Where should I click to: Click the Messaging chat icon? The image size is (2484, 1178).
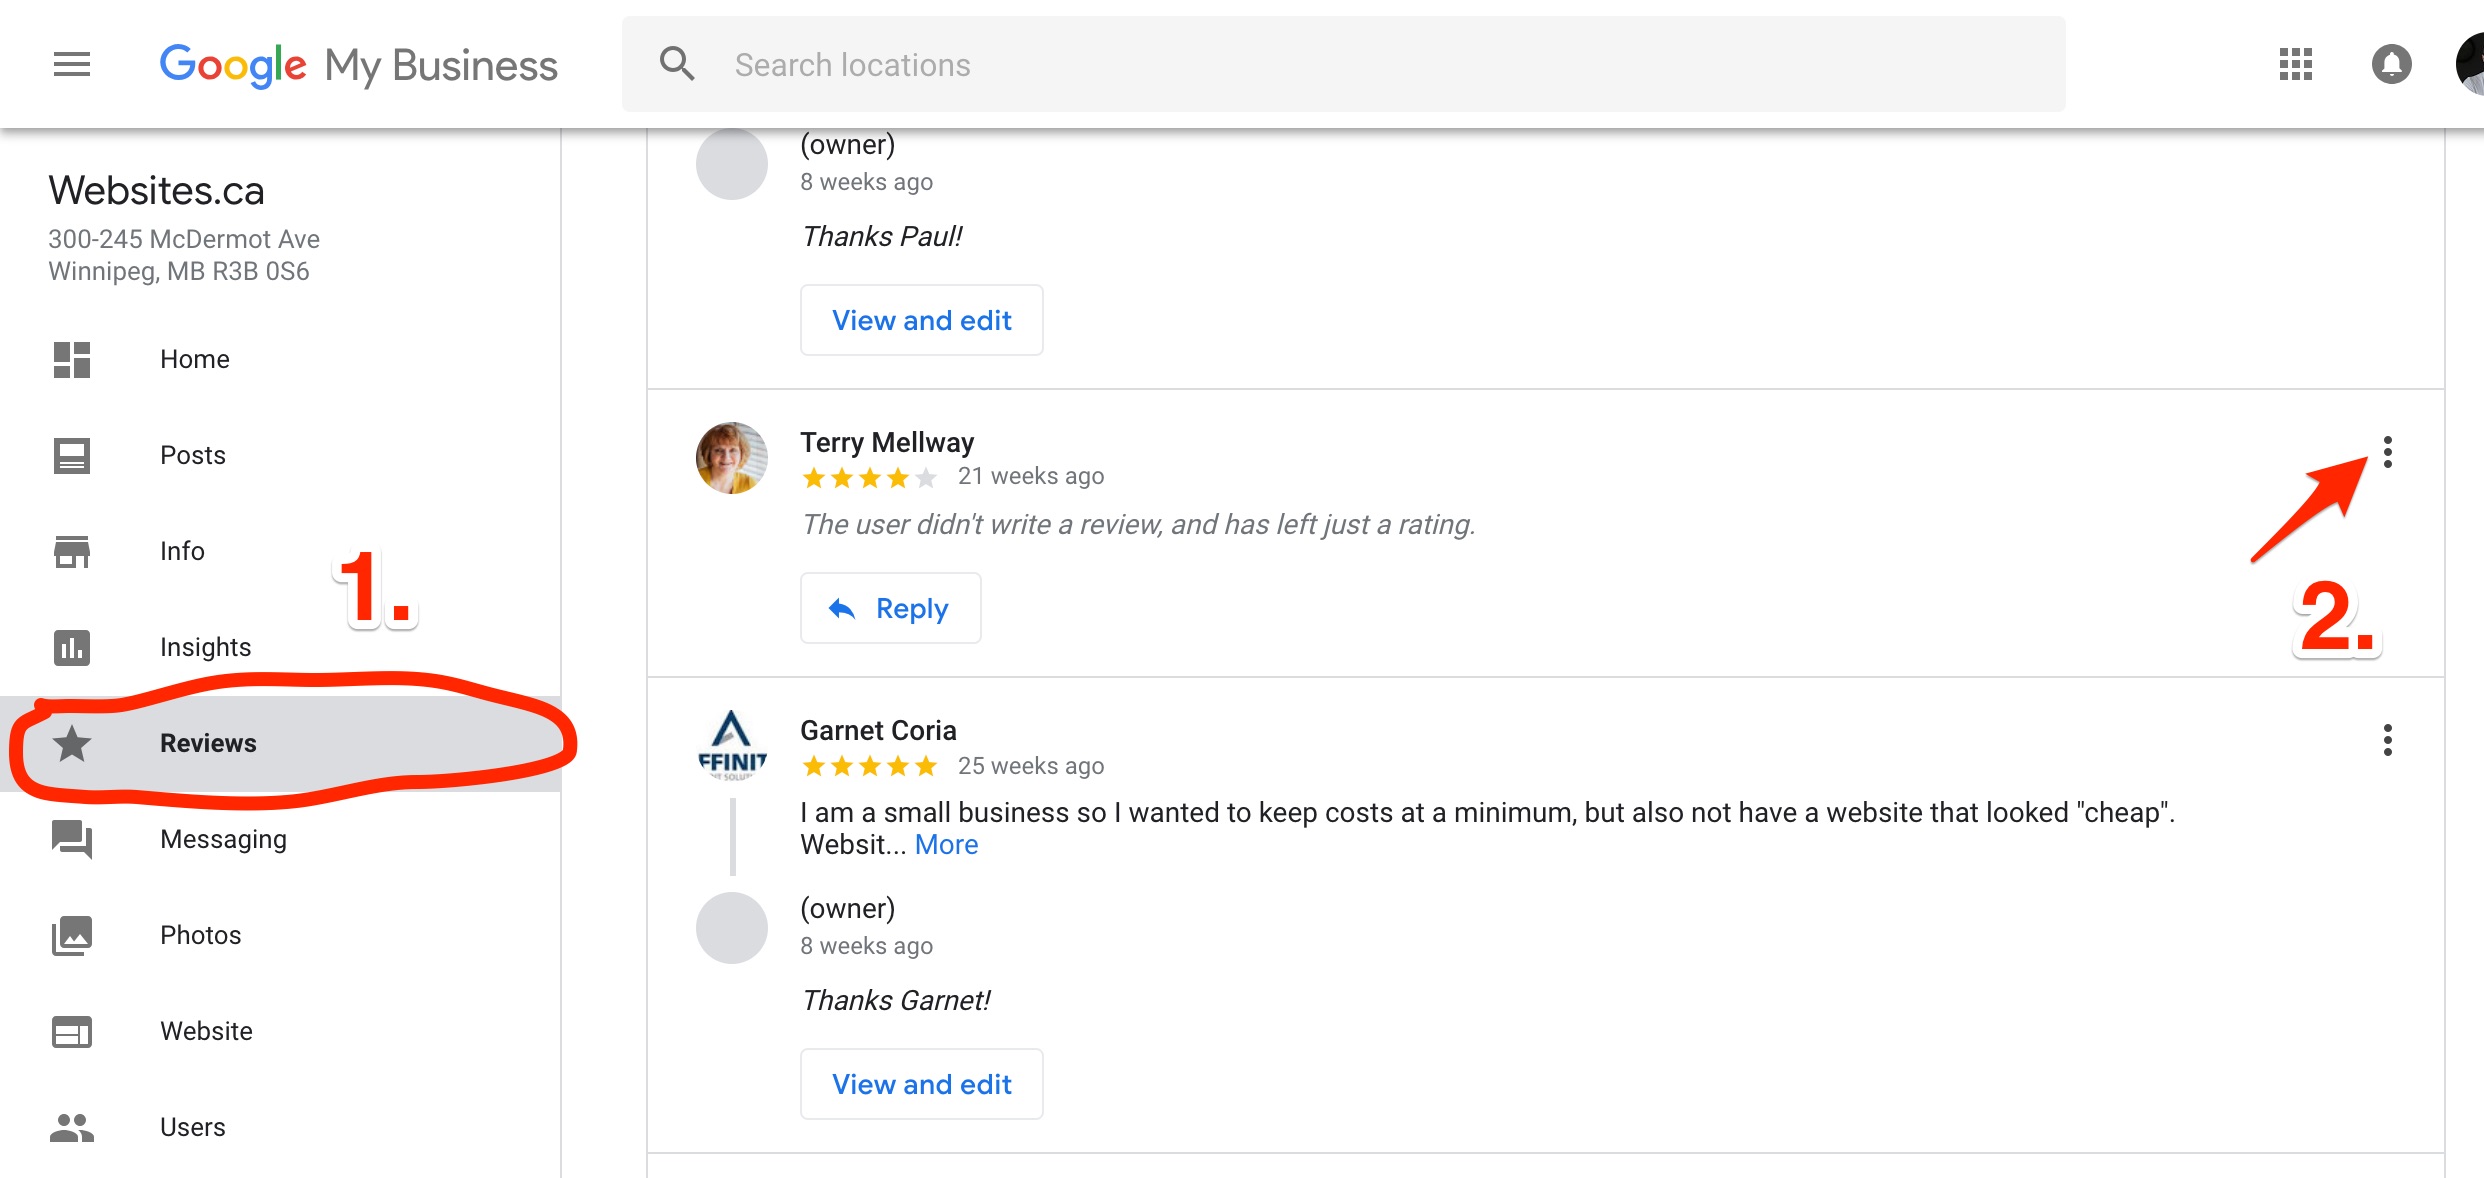coord(72,840)
